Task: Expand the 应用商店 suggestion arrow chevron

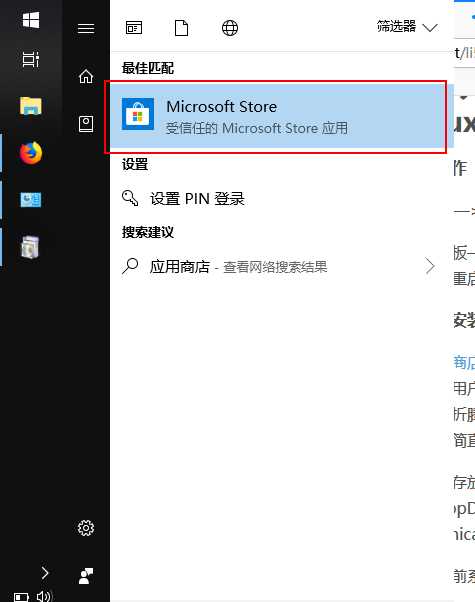Action: coord(430,266)
